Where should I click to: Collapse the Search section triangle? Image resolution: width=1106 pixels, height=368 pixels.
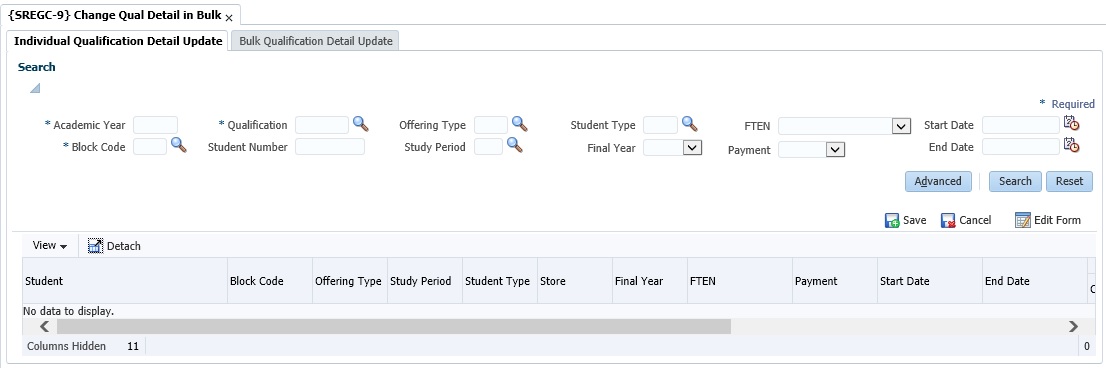35,89
